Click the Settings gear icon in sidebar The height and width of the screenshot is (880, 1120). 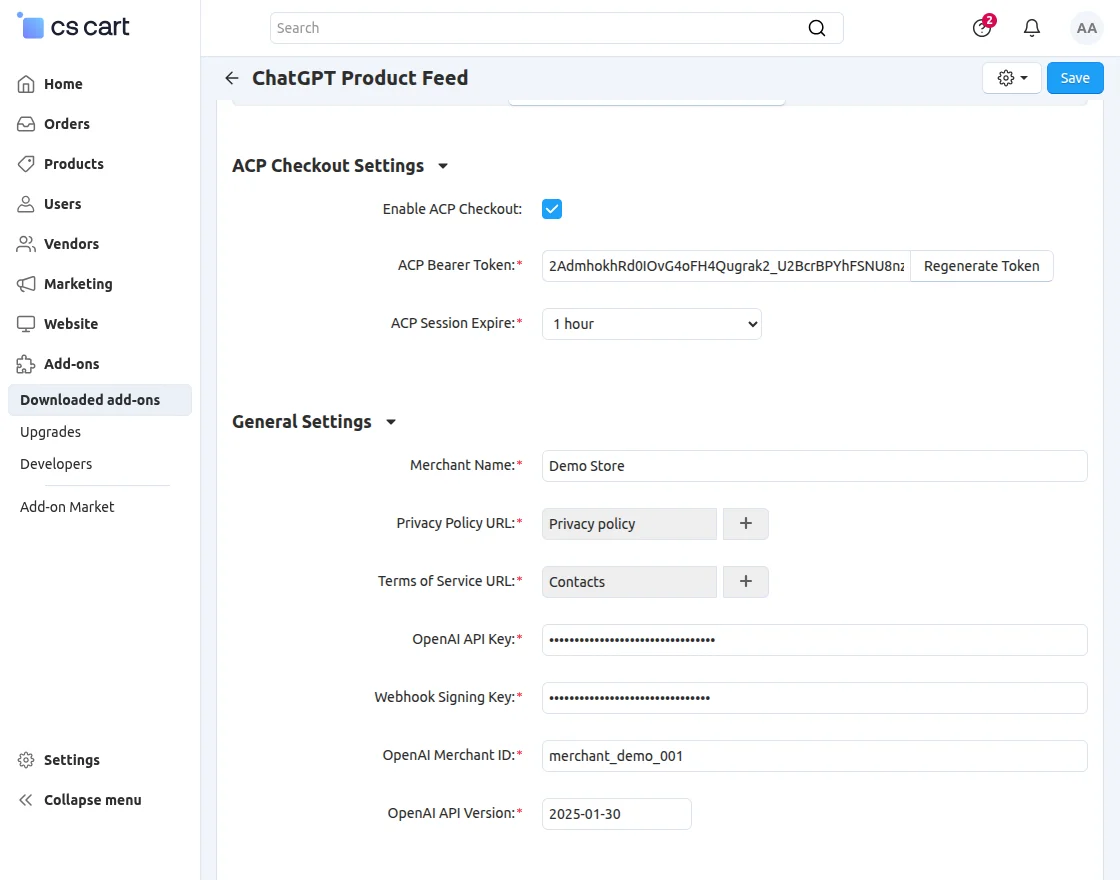click(x=26, y=760)
